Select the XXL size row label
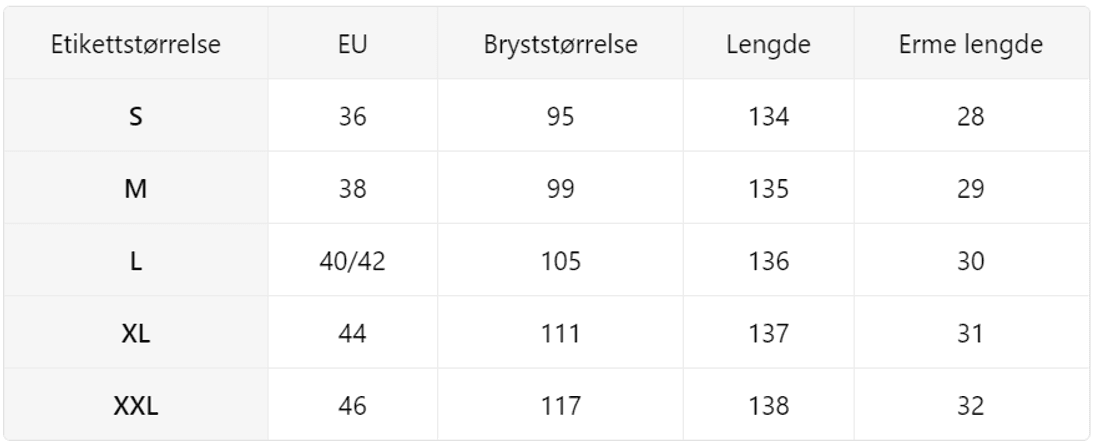The height and width of the screenshot is (448, 1100). pos(136,406)
